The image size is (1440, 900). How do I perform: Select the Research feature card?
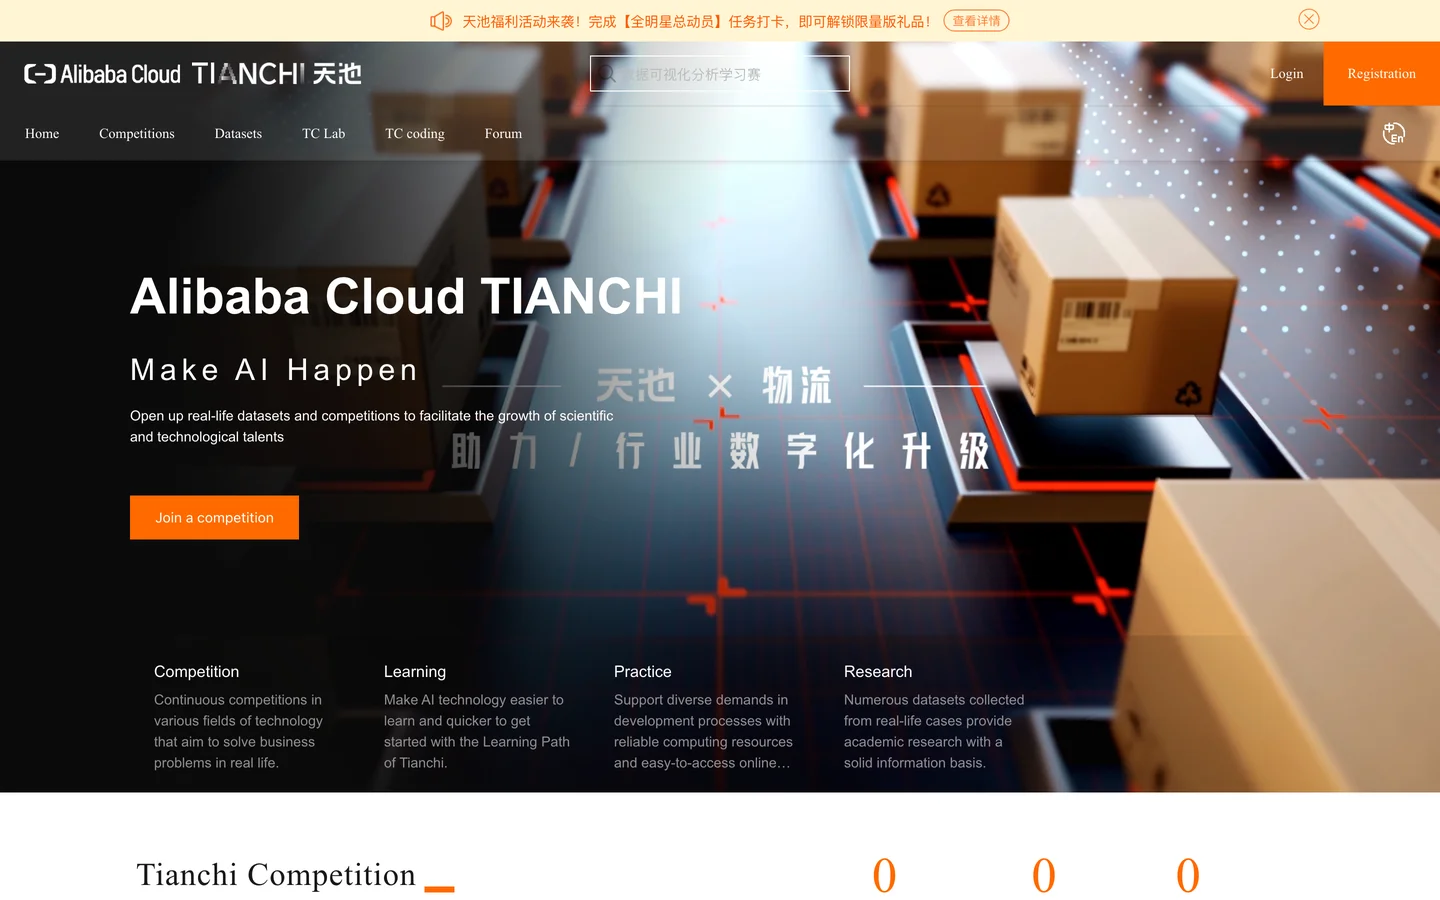[x=935, y=716]
